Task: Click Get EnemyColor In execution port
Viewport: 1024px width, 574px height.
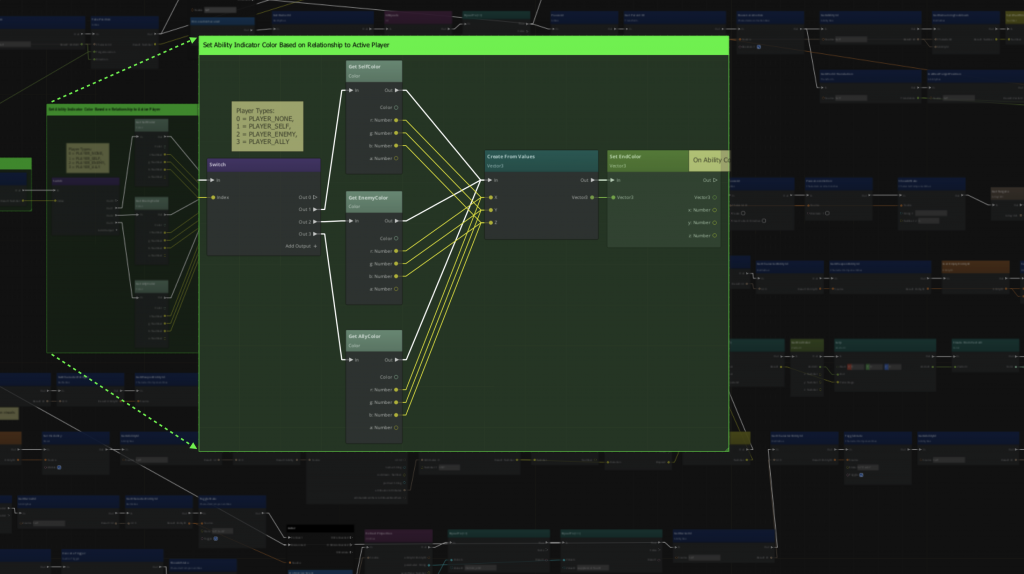Action: pos(351,221)
